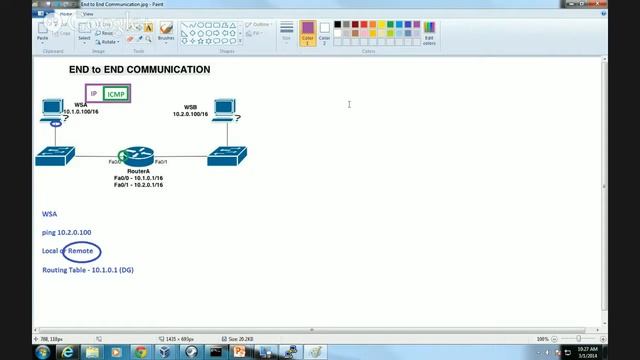This screenshot has height=360, width=640.
Task: Open Command Prompt from taskbar
Action: [x=216, y=352]
